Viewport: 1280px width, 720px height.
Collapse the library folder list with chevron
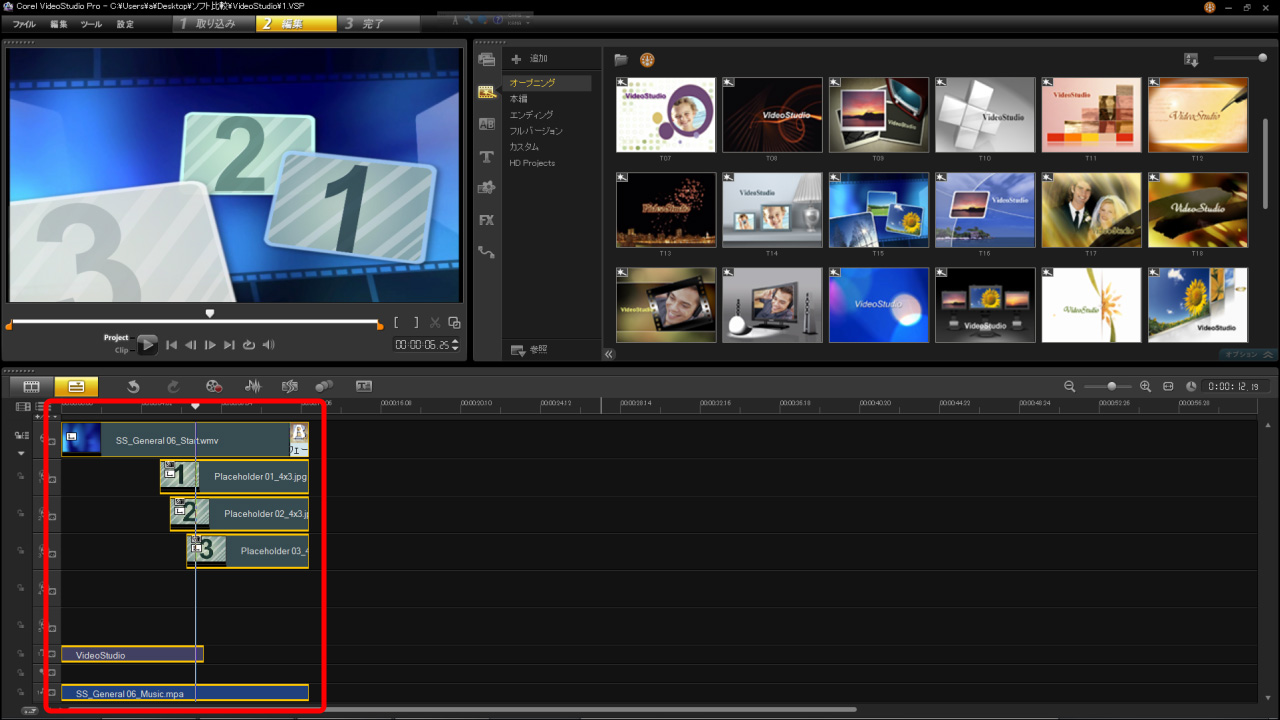(609, 354)
